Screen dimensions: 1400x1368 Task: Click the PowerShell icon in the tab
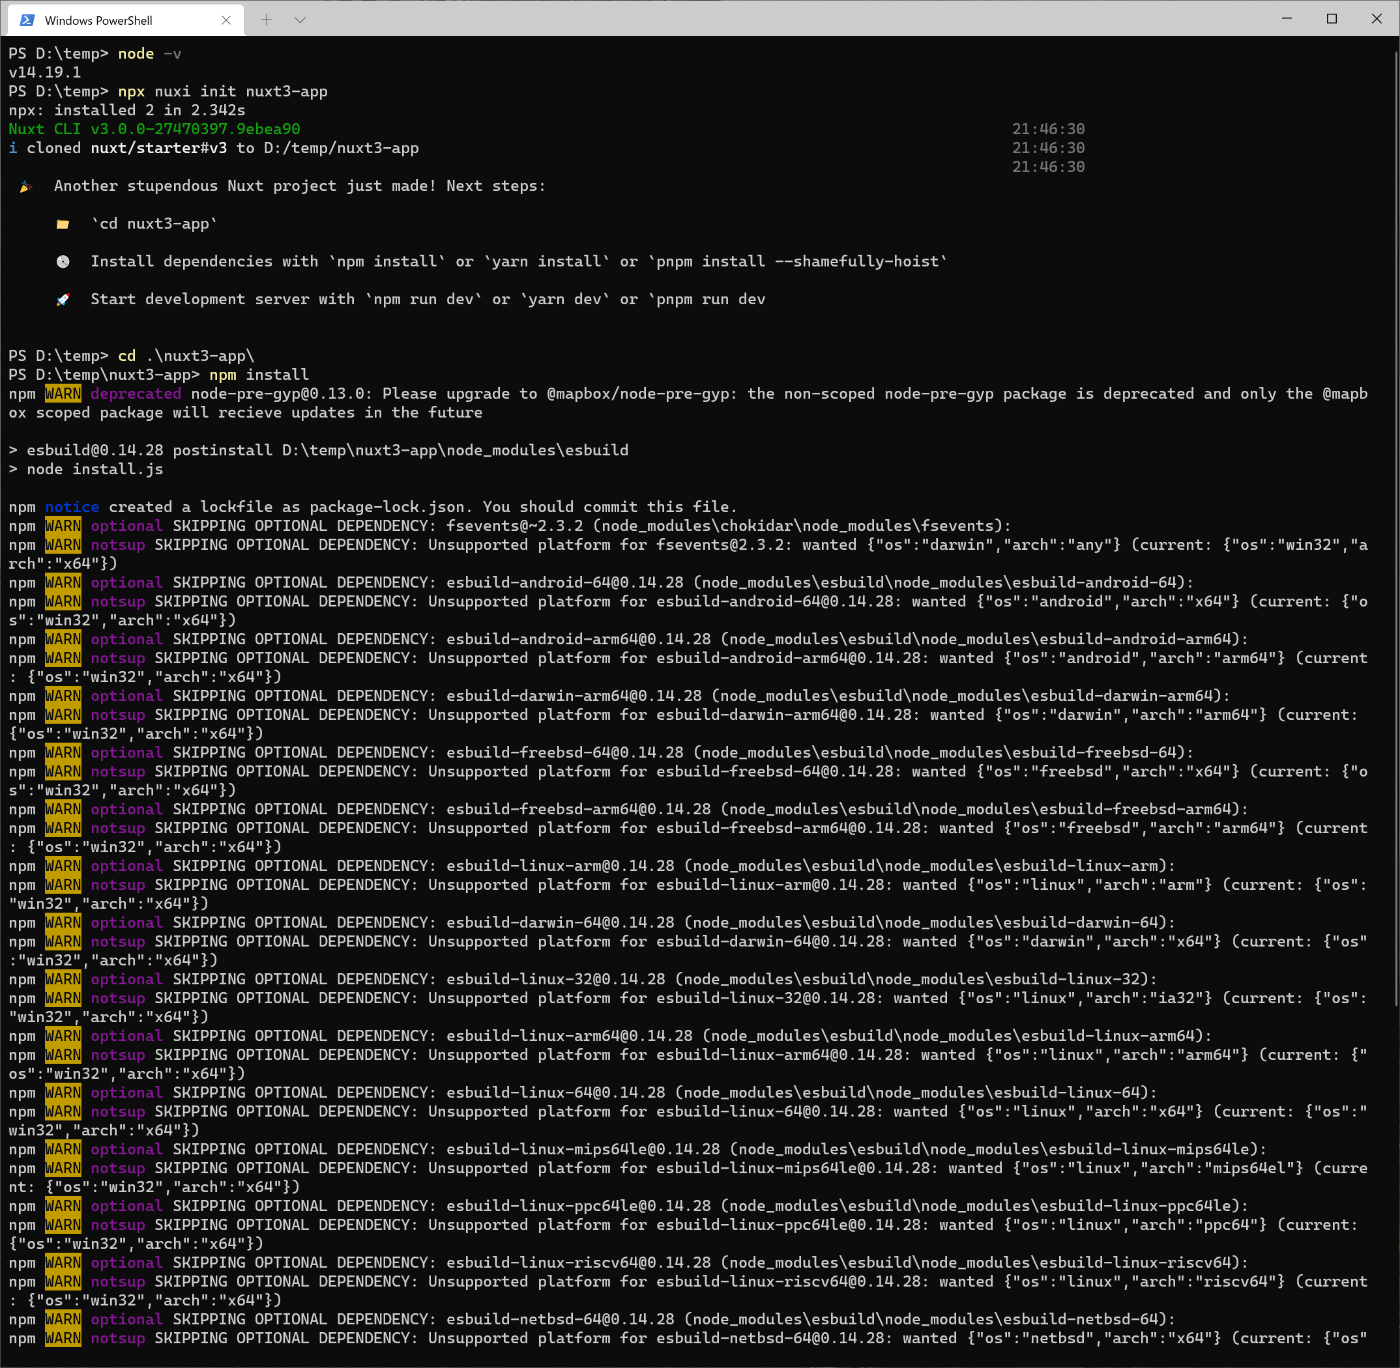(27, 20)
